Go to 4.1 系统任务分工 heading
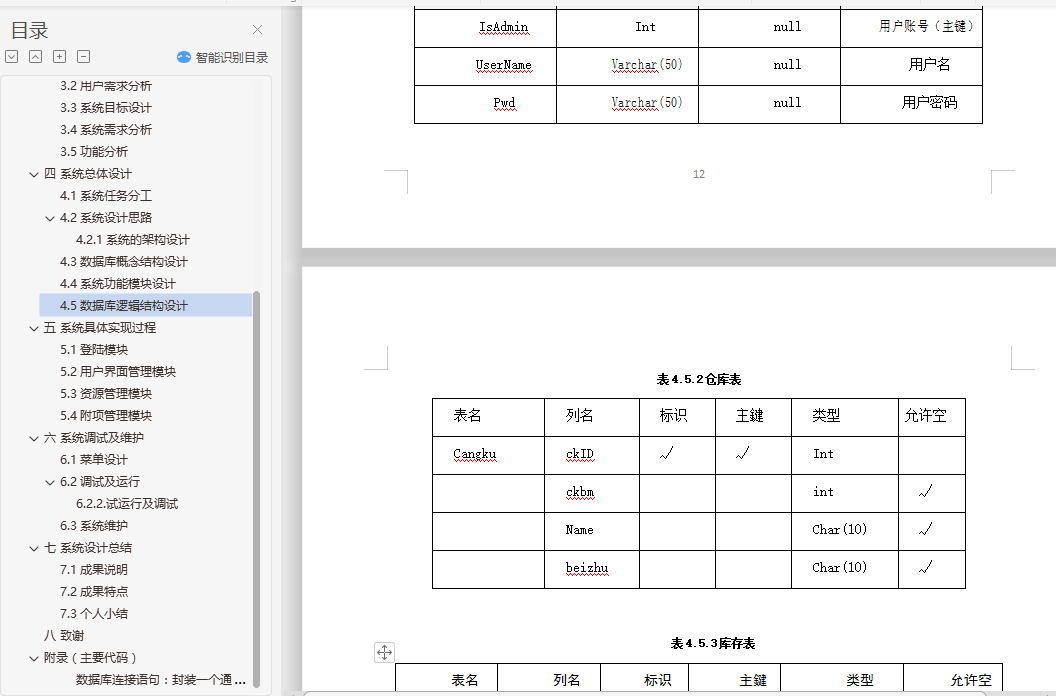The height and width of the screenshot is (696, 1056). [x=106, y=196]
